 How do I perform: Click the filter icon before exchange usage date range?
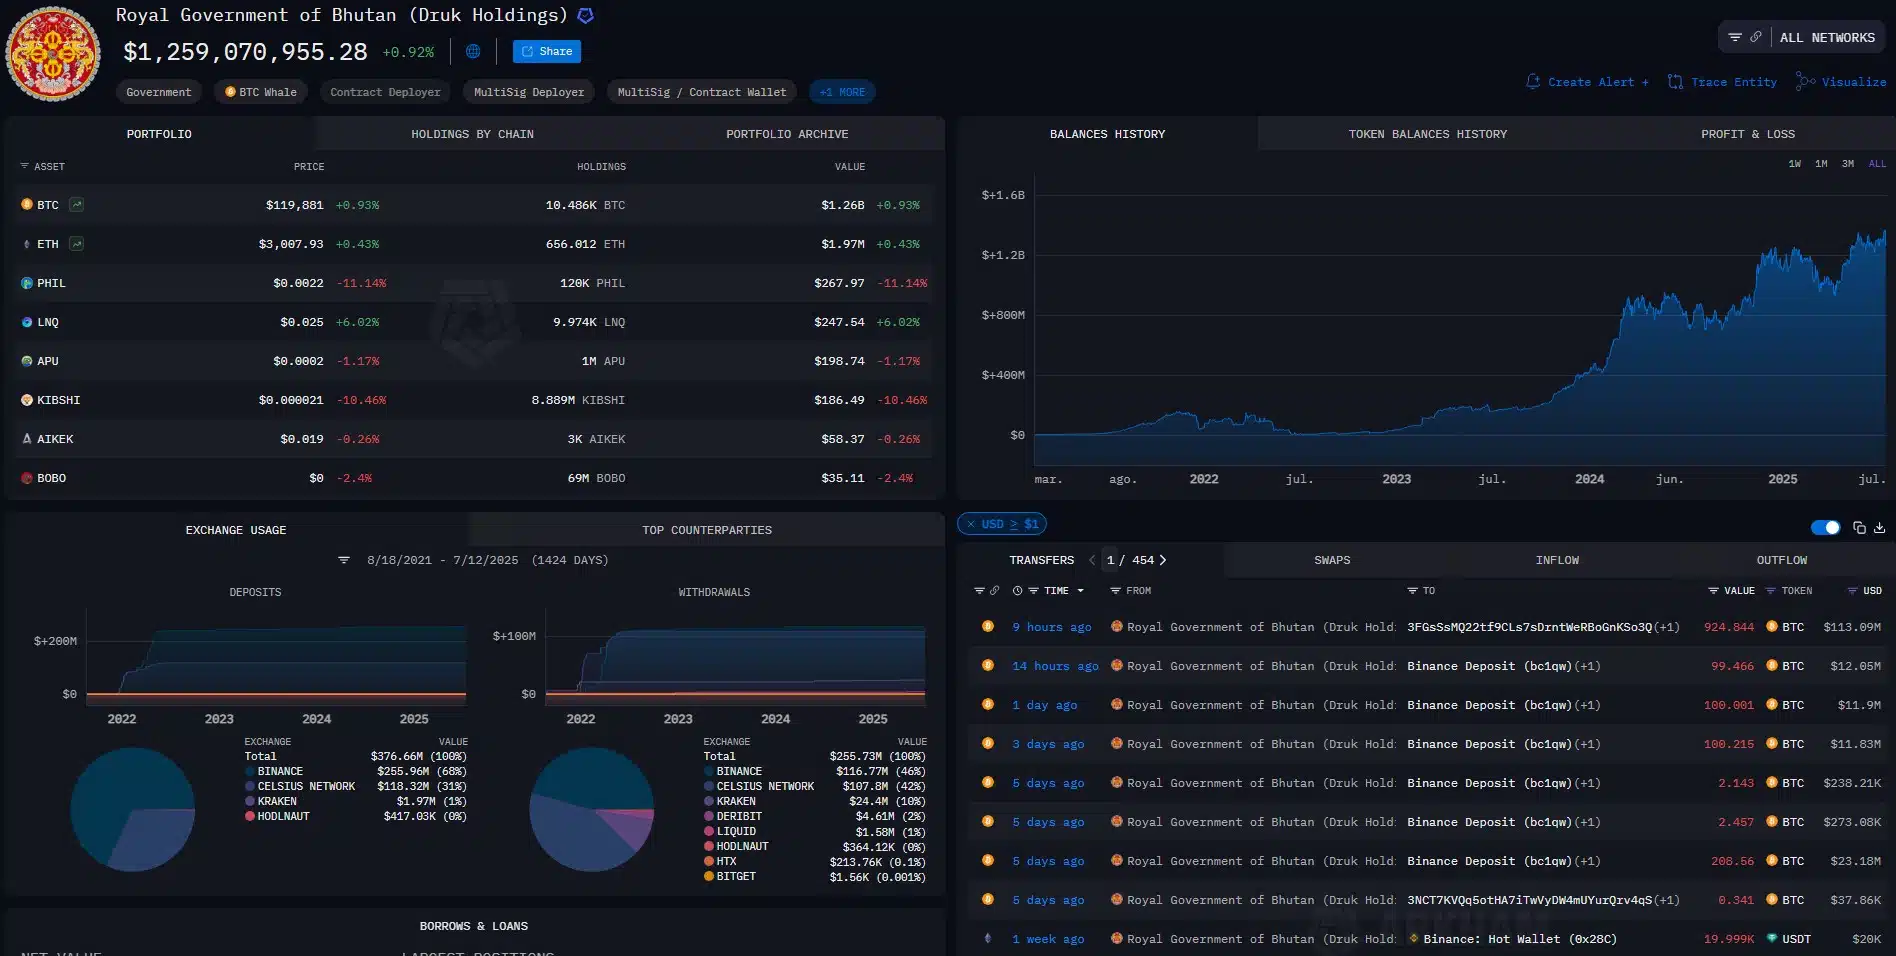click(x=344, y=560)
